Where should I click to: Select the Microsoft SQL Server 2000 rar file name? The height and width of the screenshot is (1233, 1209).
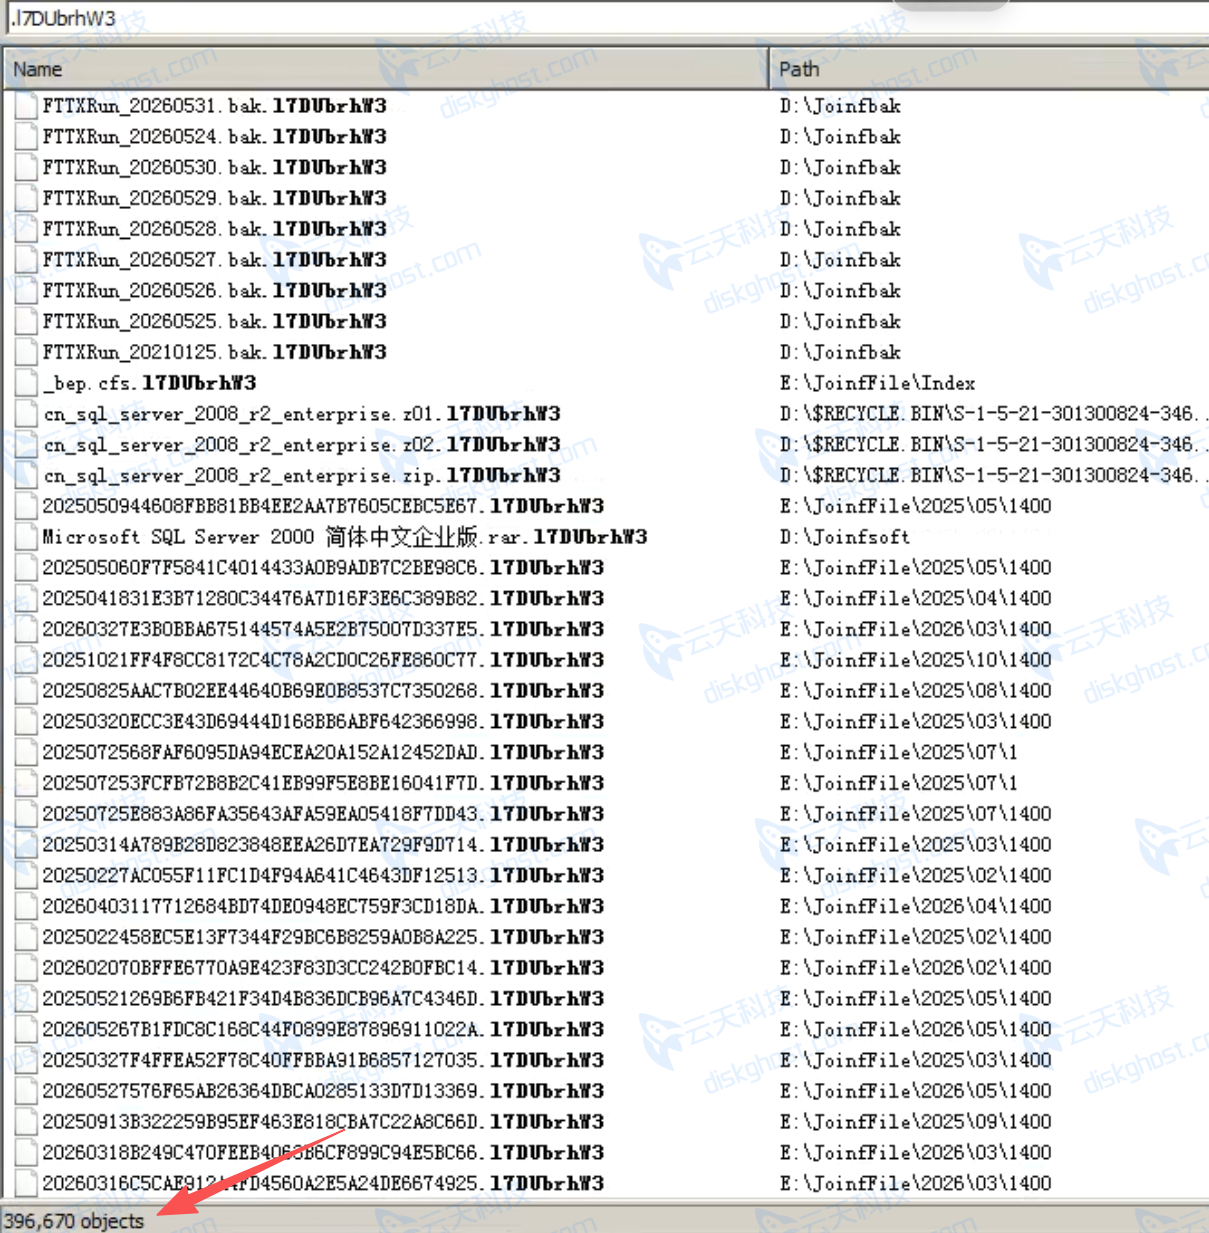point(345,537)
